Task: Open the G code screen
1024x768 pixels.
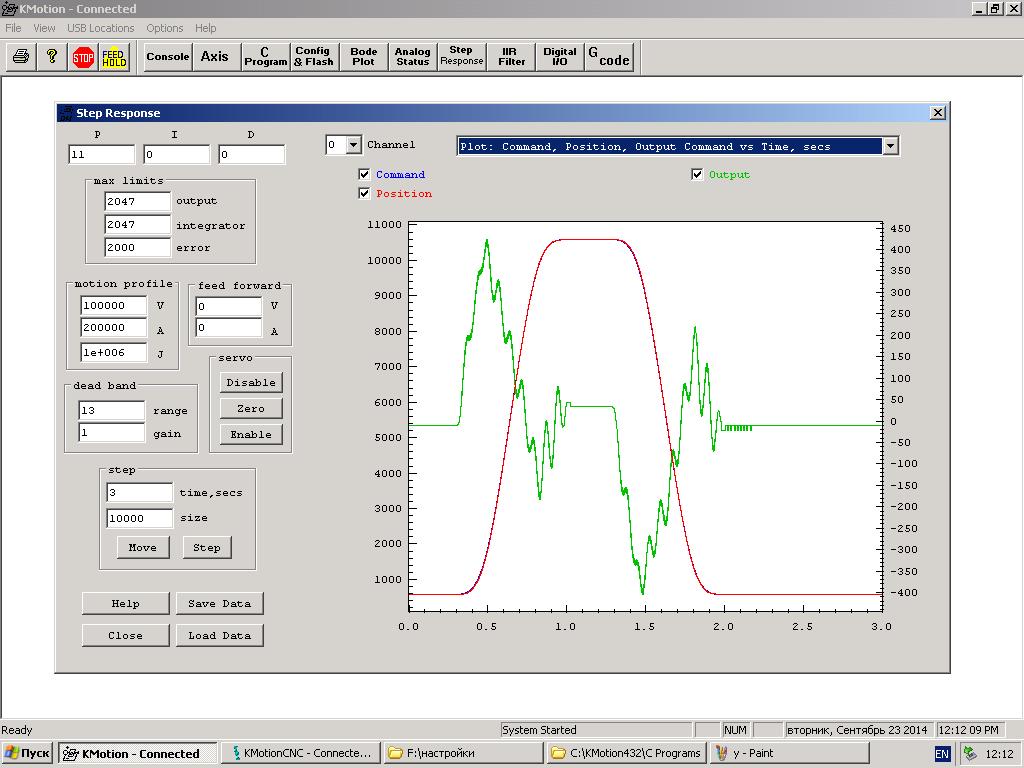Action: coord(608,57)
